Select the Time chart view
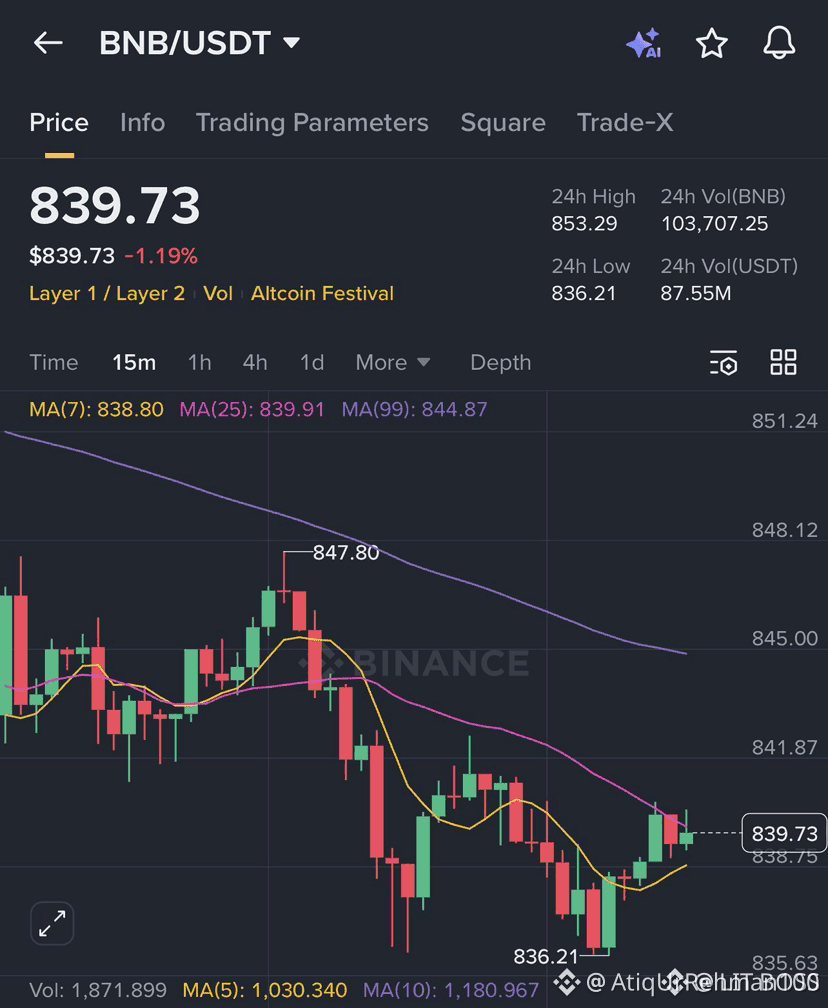Image resolution: width=828 pixels, height=1008 pixels. point(54,363)
